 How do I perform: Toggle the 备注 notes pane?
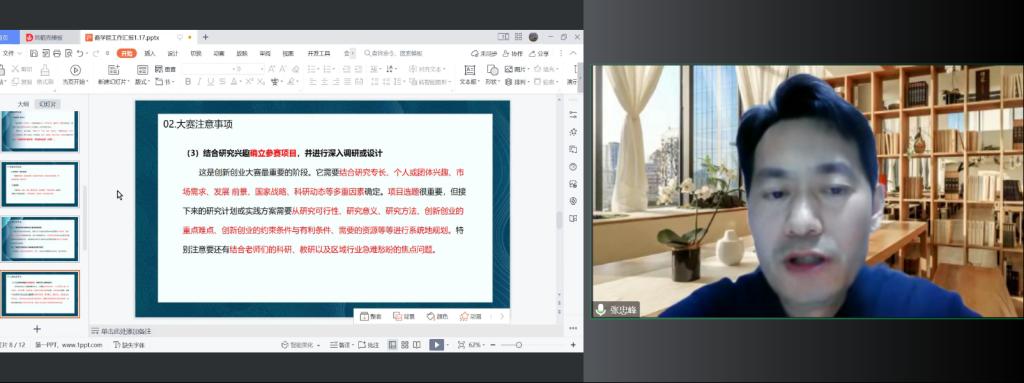click(x=340, y=344)
